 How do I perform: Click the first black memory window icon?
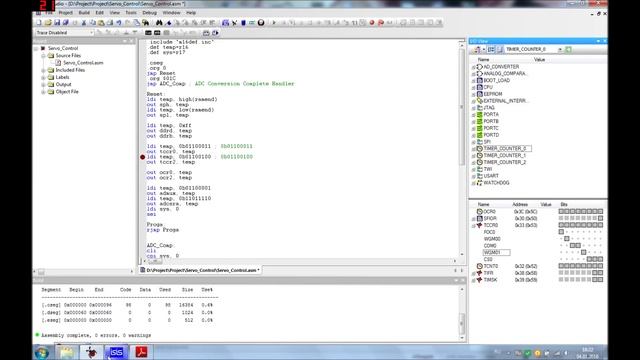(x=148, y=33)
